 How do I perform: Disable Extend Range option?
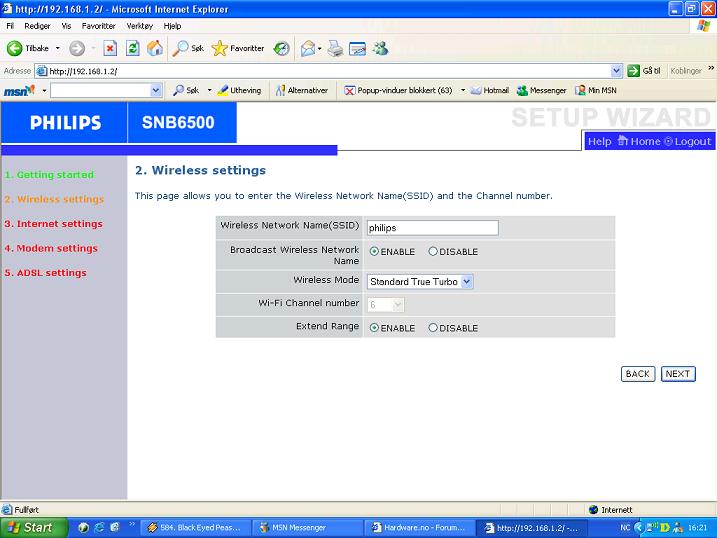point(433,328)
